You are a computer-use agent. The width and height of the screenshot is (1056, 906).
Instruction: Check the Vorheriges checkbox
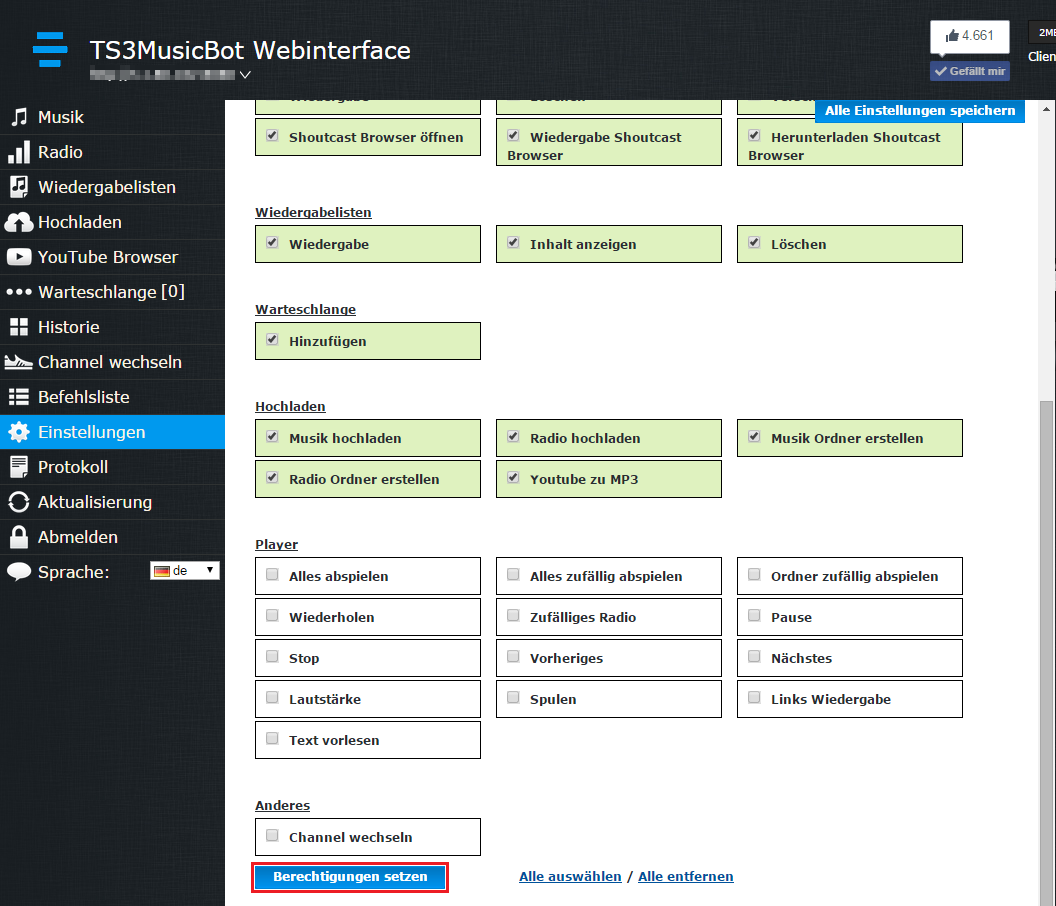[x=513, y=657]
